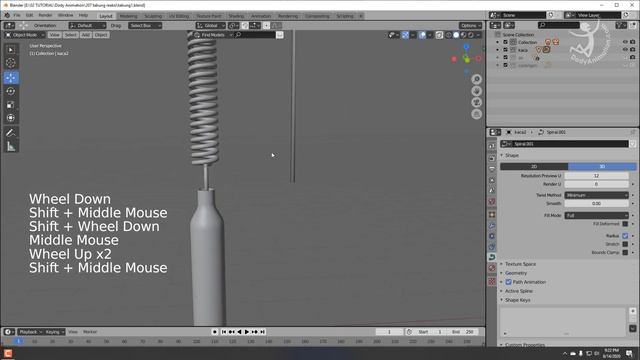Click the viewport Add menu button
This screenshot has height=360, width=640.
coord(85,35)
